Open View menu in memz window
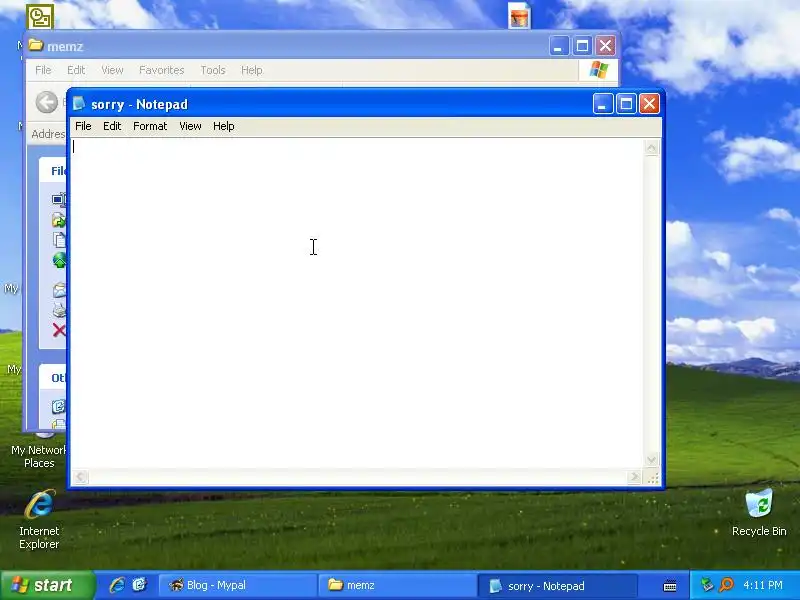Viewport: 800px width, 600px height. 112,70
